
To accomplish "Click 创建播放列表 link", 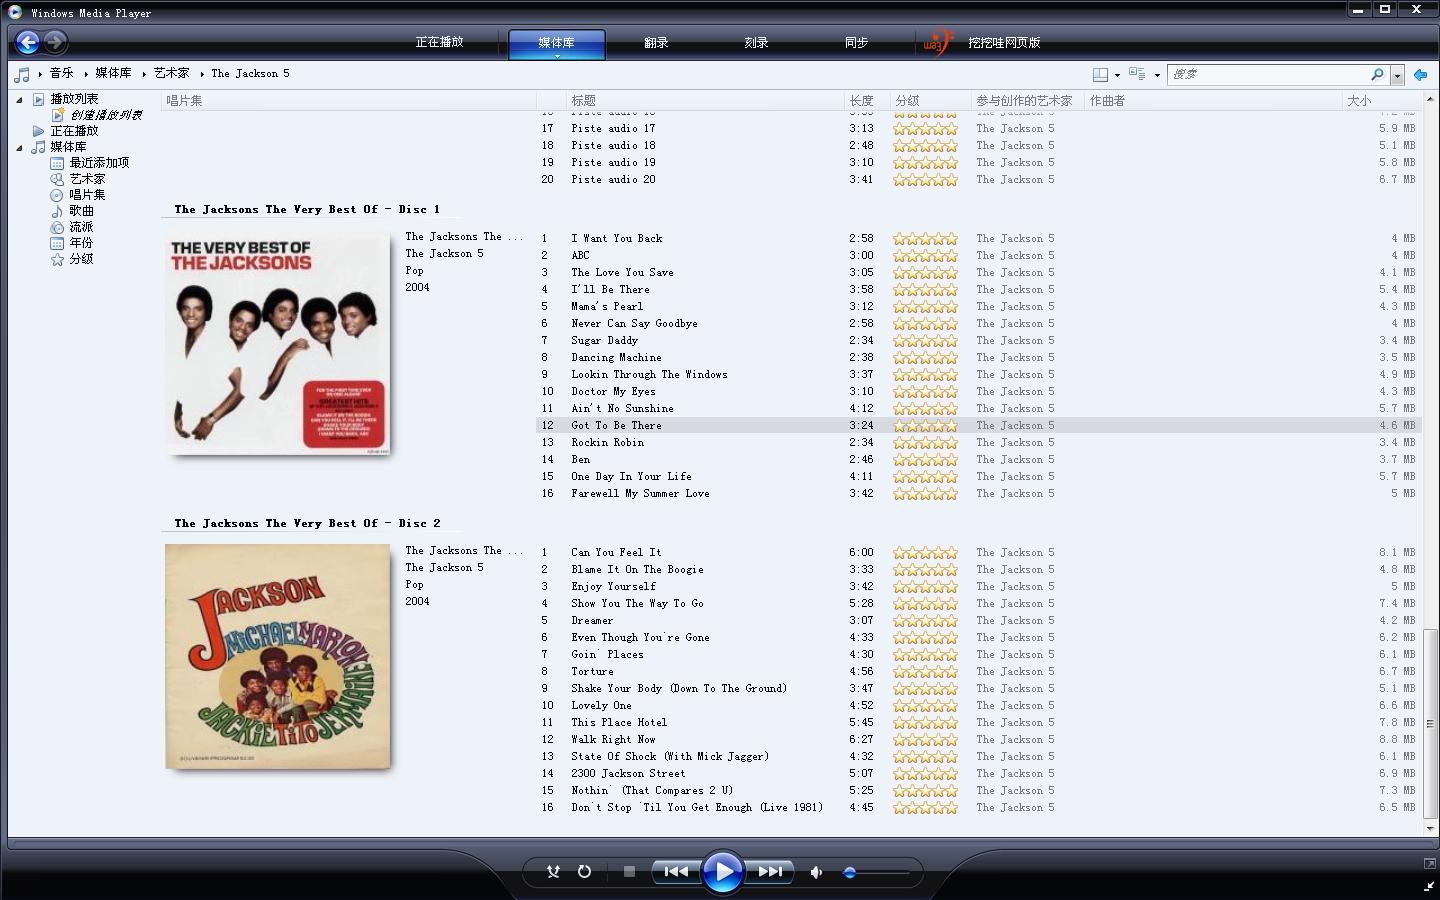I will pos(105,115).
